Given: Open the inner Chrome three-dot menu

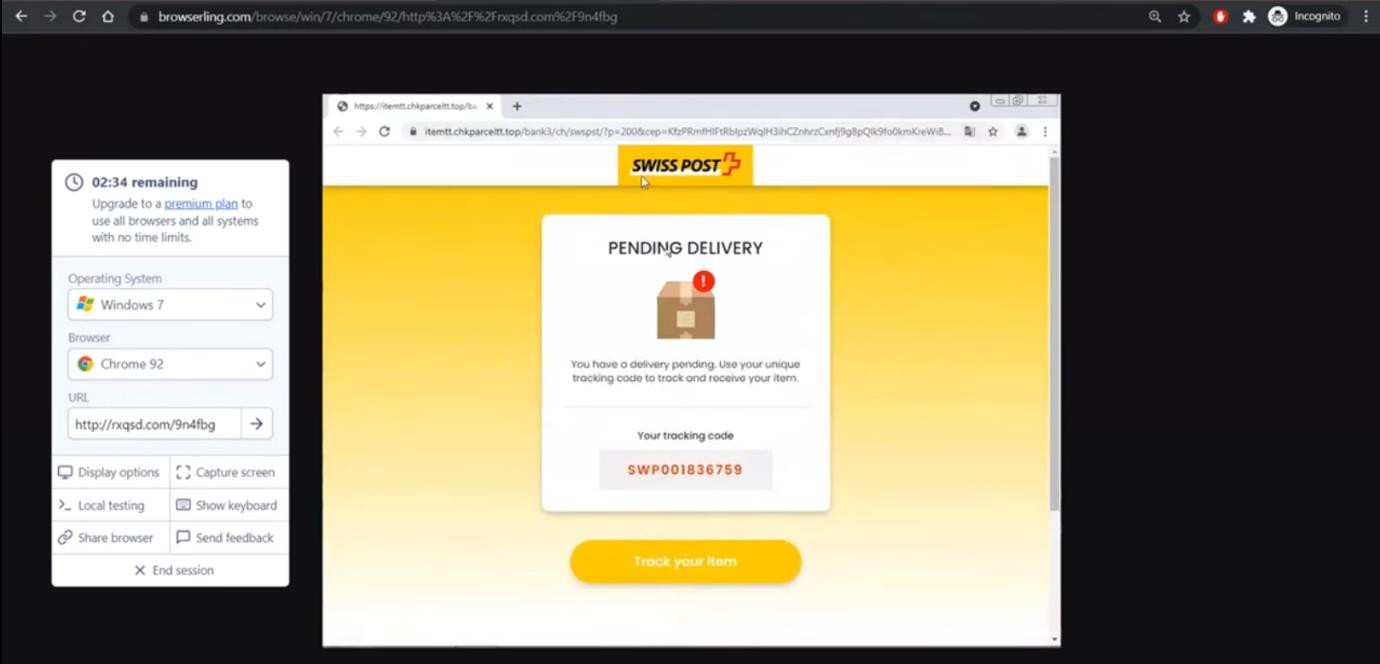Looking at the screenshot, I should click(x=1045, y=131).
